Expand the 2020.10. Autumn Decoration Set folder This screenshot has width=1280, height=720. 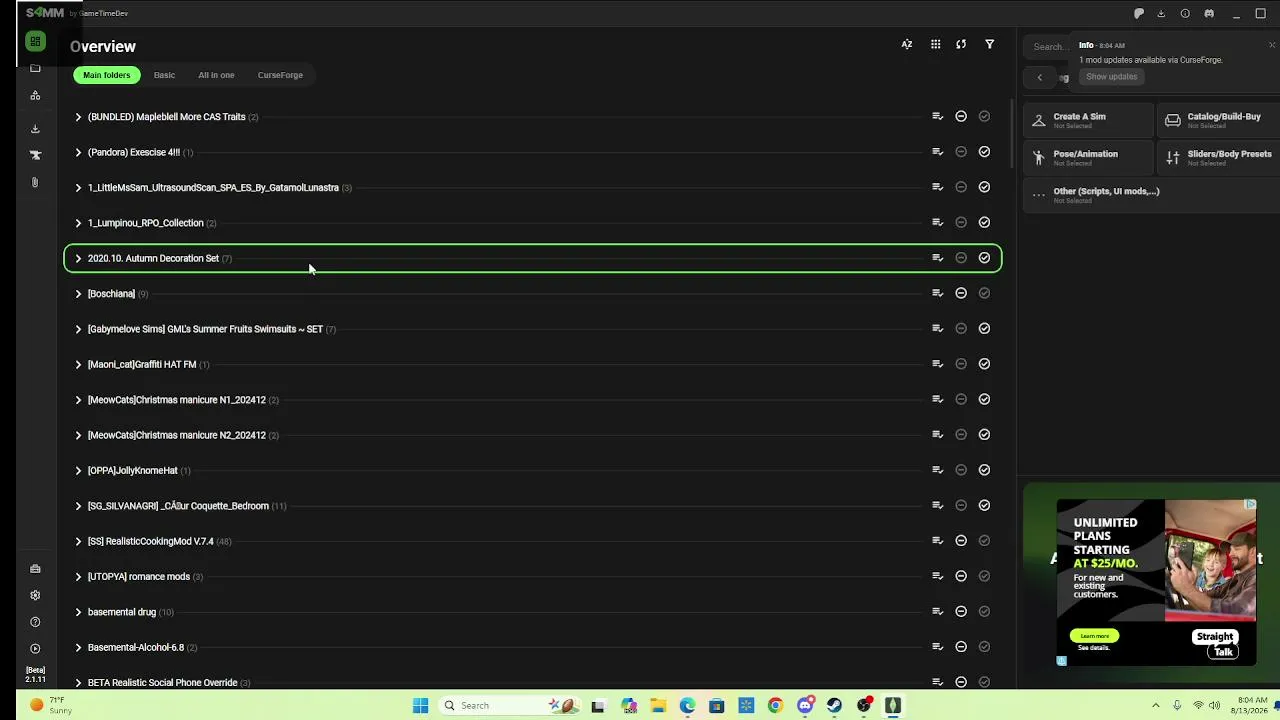coord(78,258)
